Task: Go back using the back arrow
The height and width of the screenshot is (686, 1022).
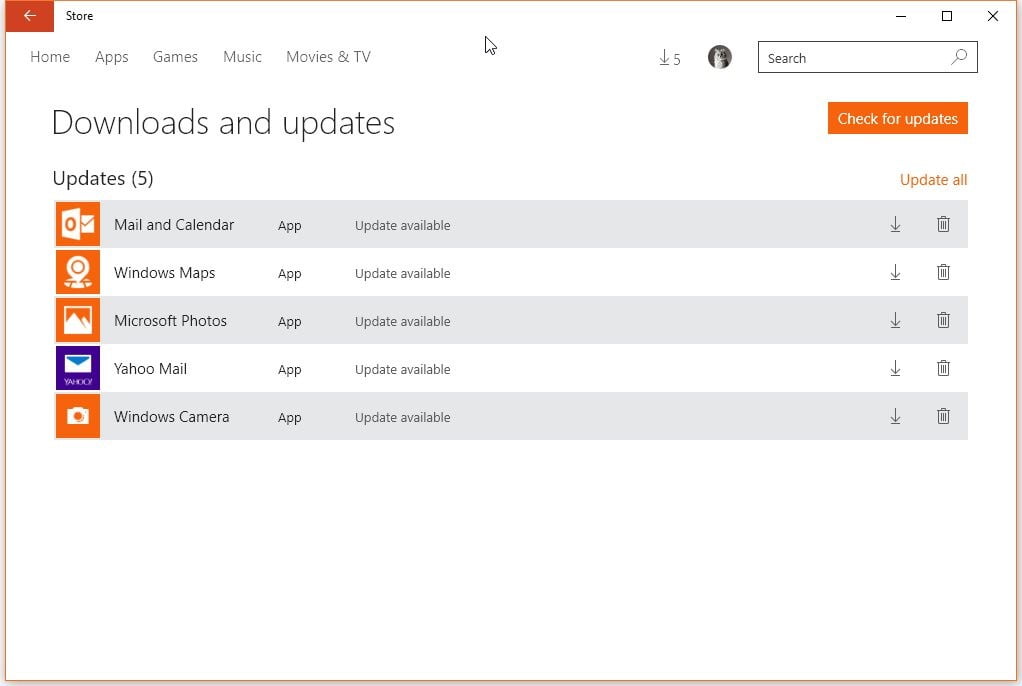Action: pyautogui.click(x=28, y=16)
